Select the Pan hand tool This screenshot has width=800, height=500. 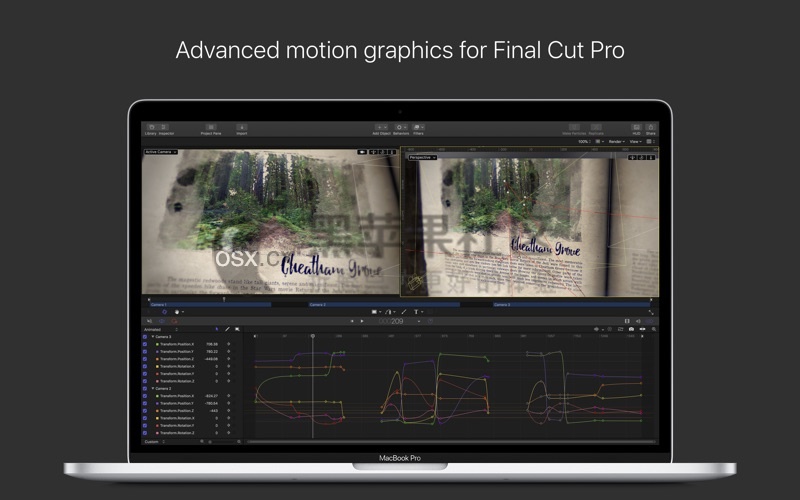coord(178,312)
